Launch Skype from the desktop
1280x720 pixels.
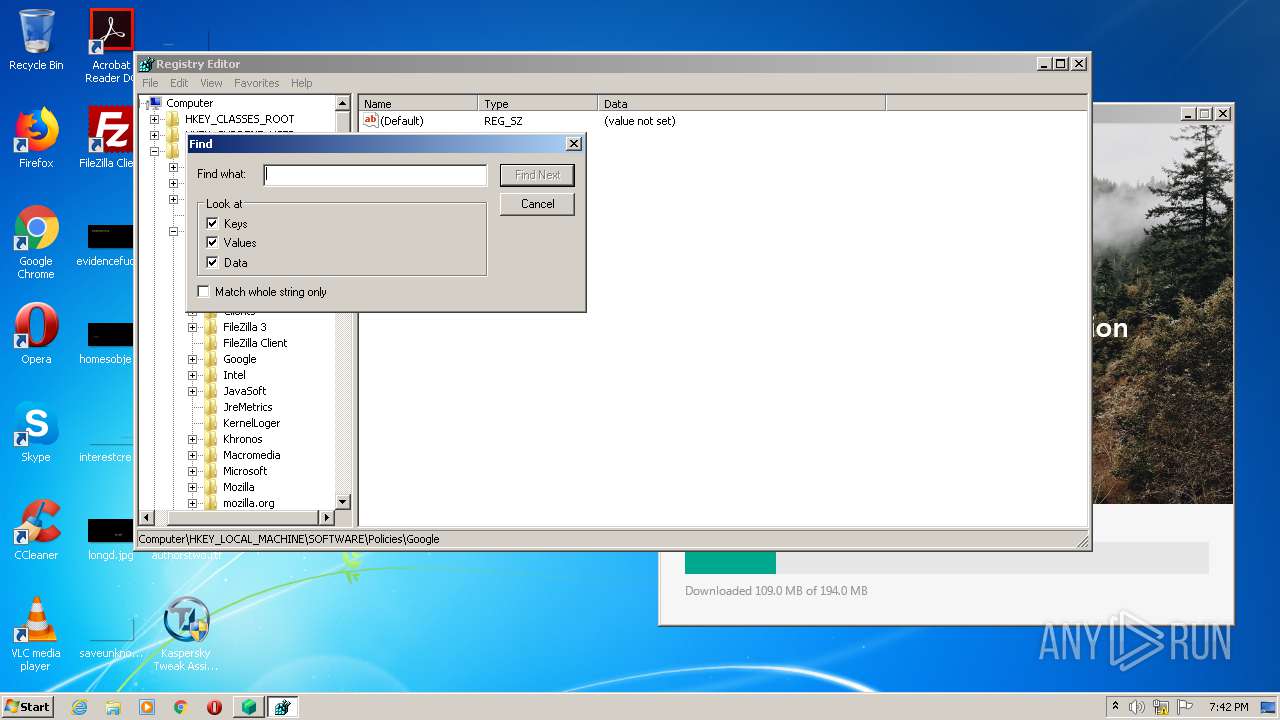(x=36, y=432)
